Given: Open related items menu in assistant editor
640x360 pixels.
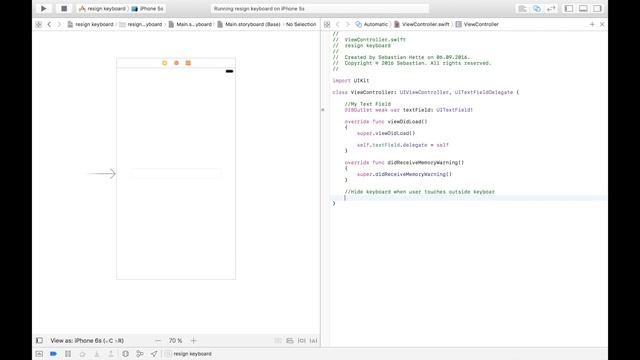Looking at the screenshot, I should [327, 24].
